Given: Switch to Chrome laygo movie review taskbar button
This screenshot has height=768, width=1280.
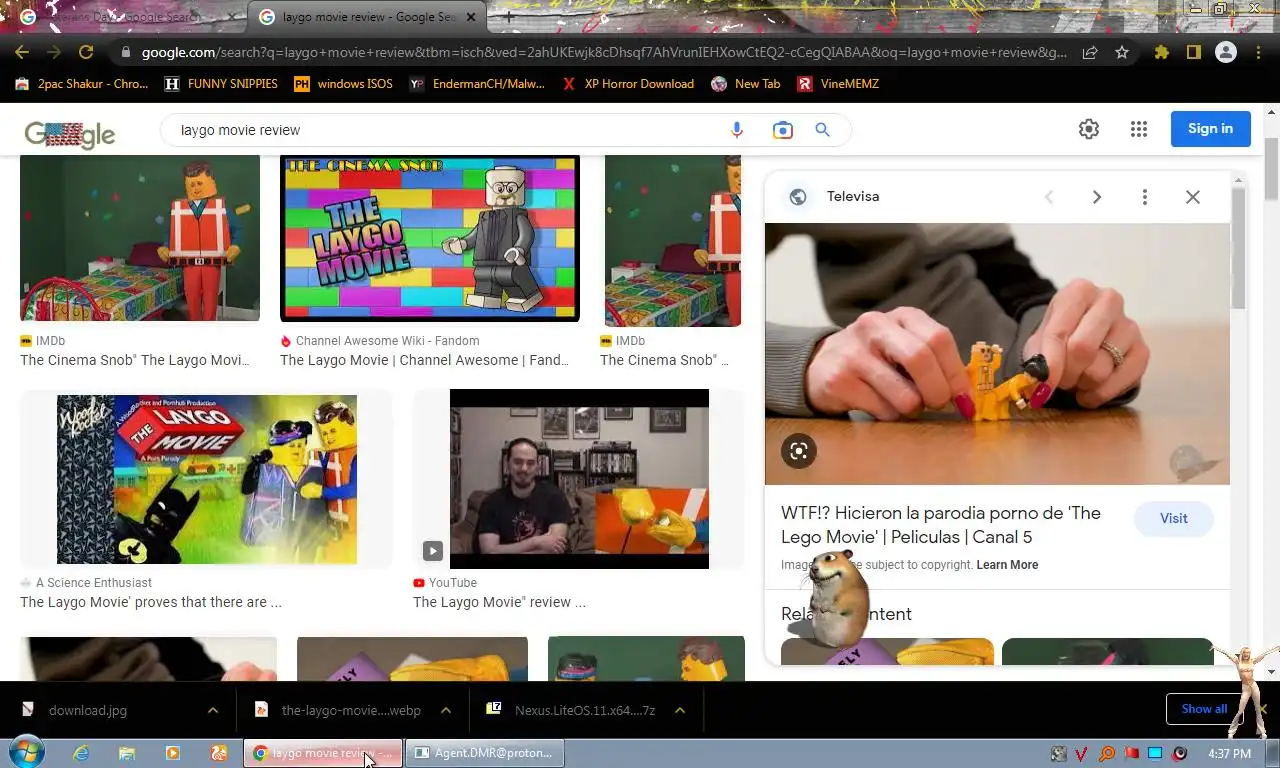Looking at the screenshot, I should (x=323, y=753).
